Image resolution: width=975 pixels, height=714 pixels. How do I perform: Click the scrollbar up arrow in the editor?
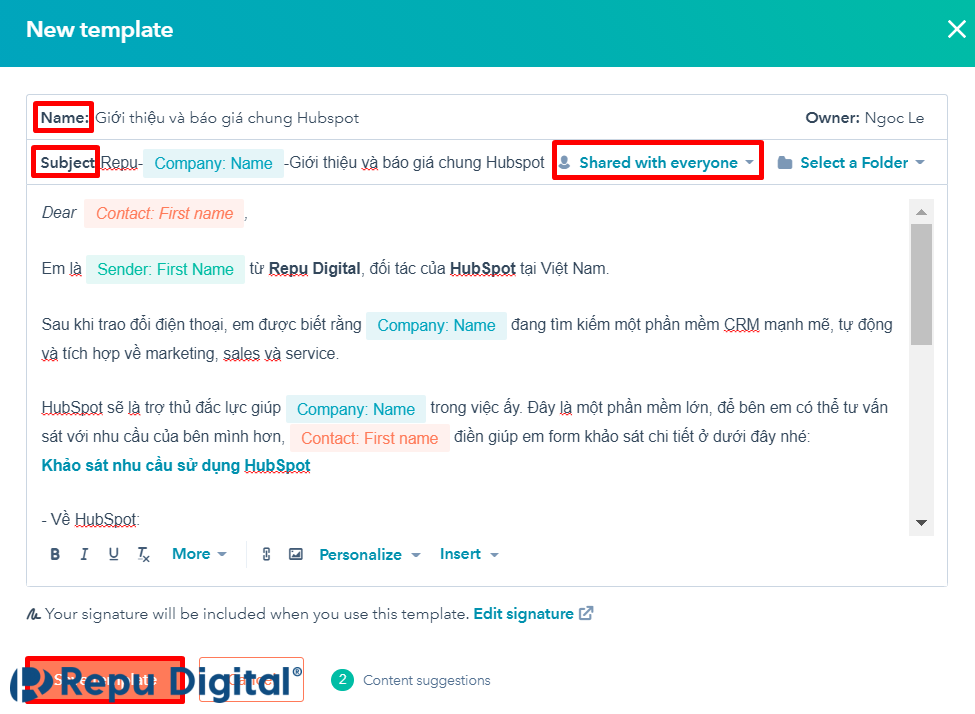[922, 212]
